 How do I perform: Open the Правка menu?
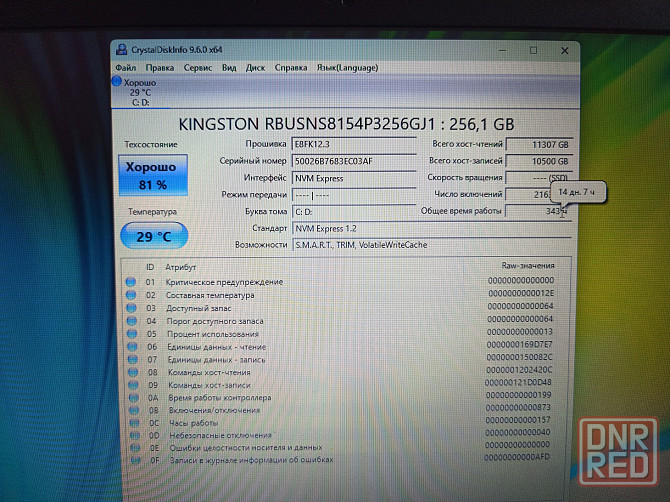point(159,68)
